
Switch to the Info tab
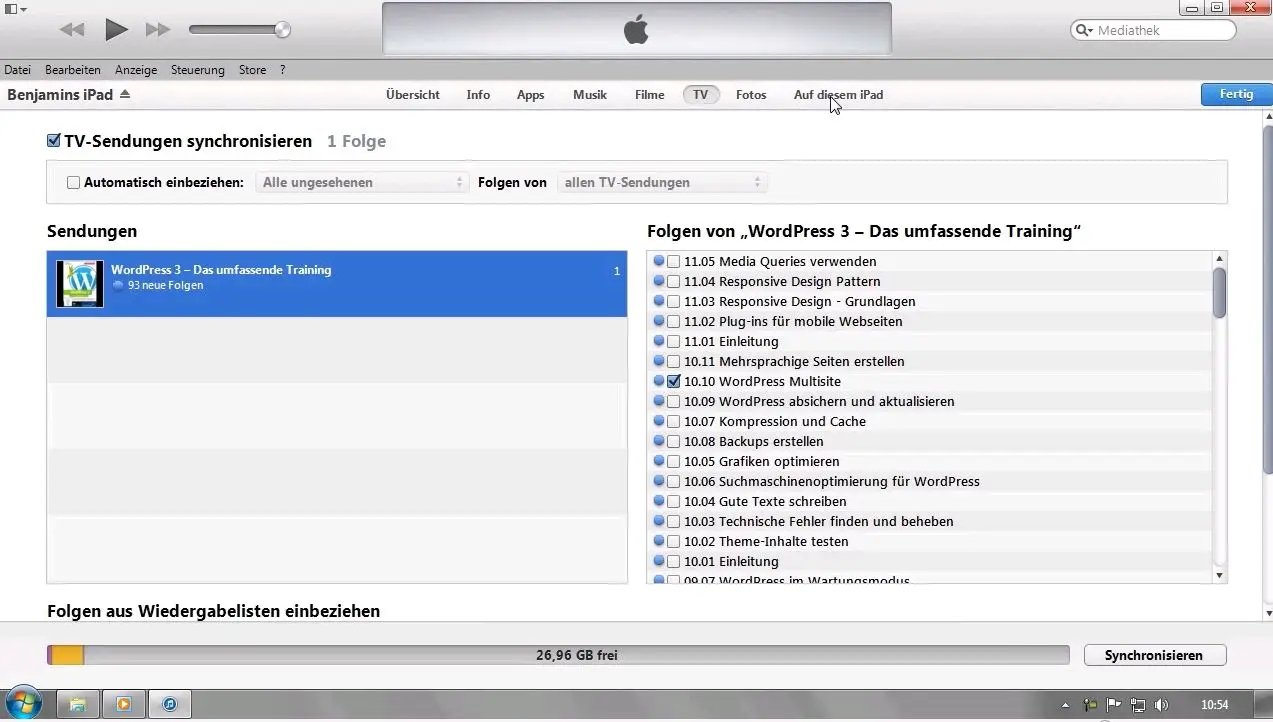point(478,95)
